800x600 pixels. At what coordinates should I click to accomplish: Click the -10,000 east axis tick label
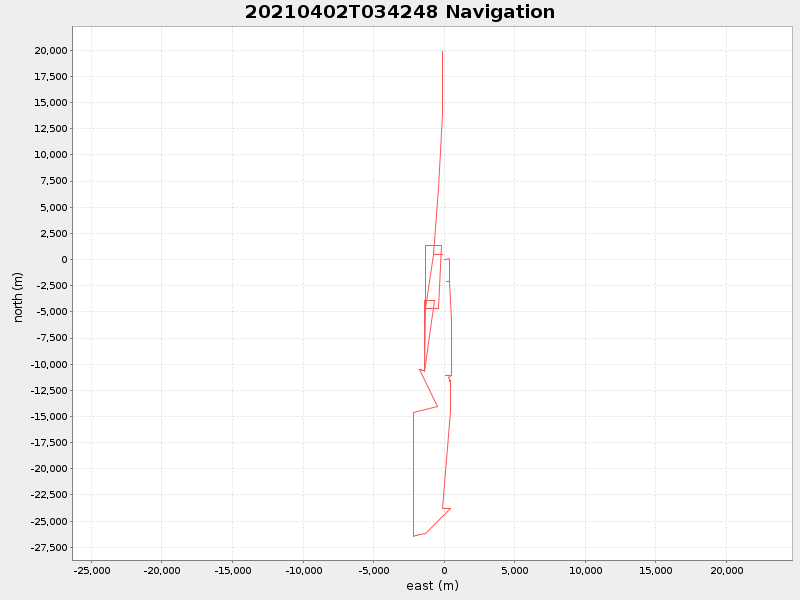click(304, 571)
